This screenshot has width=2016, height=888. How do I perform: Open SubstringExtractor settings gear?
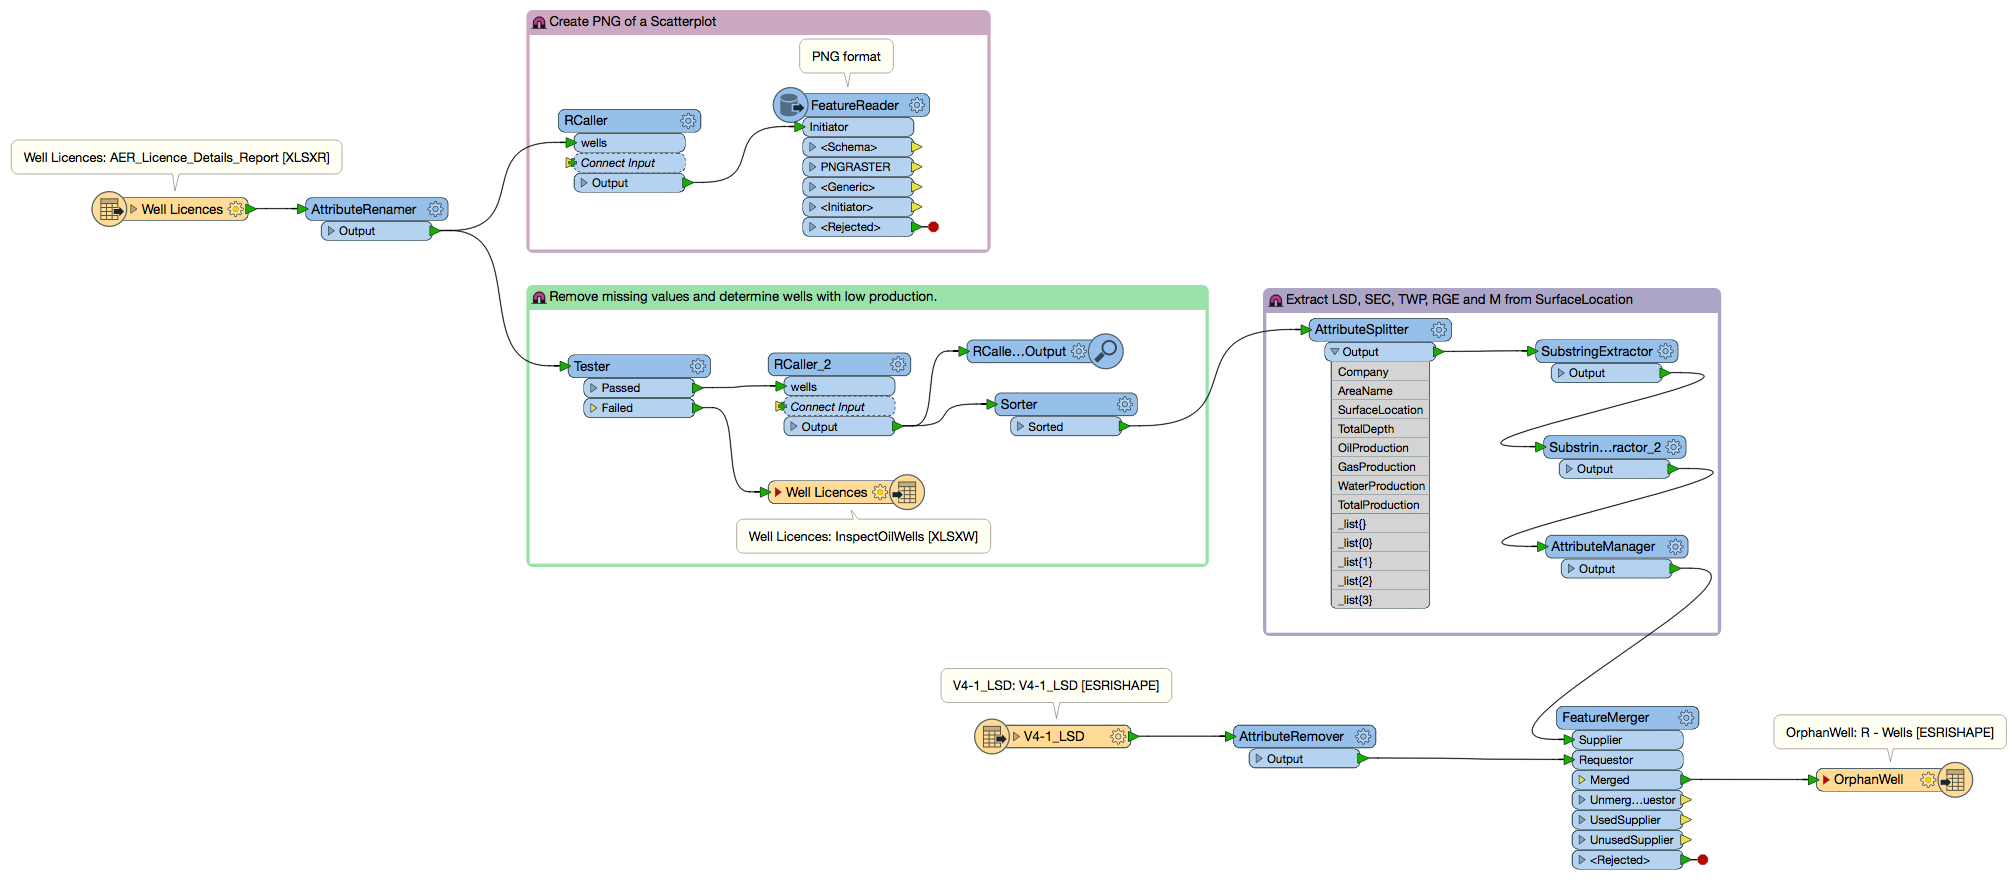click(1665, 351)
